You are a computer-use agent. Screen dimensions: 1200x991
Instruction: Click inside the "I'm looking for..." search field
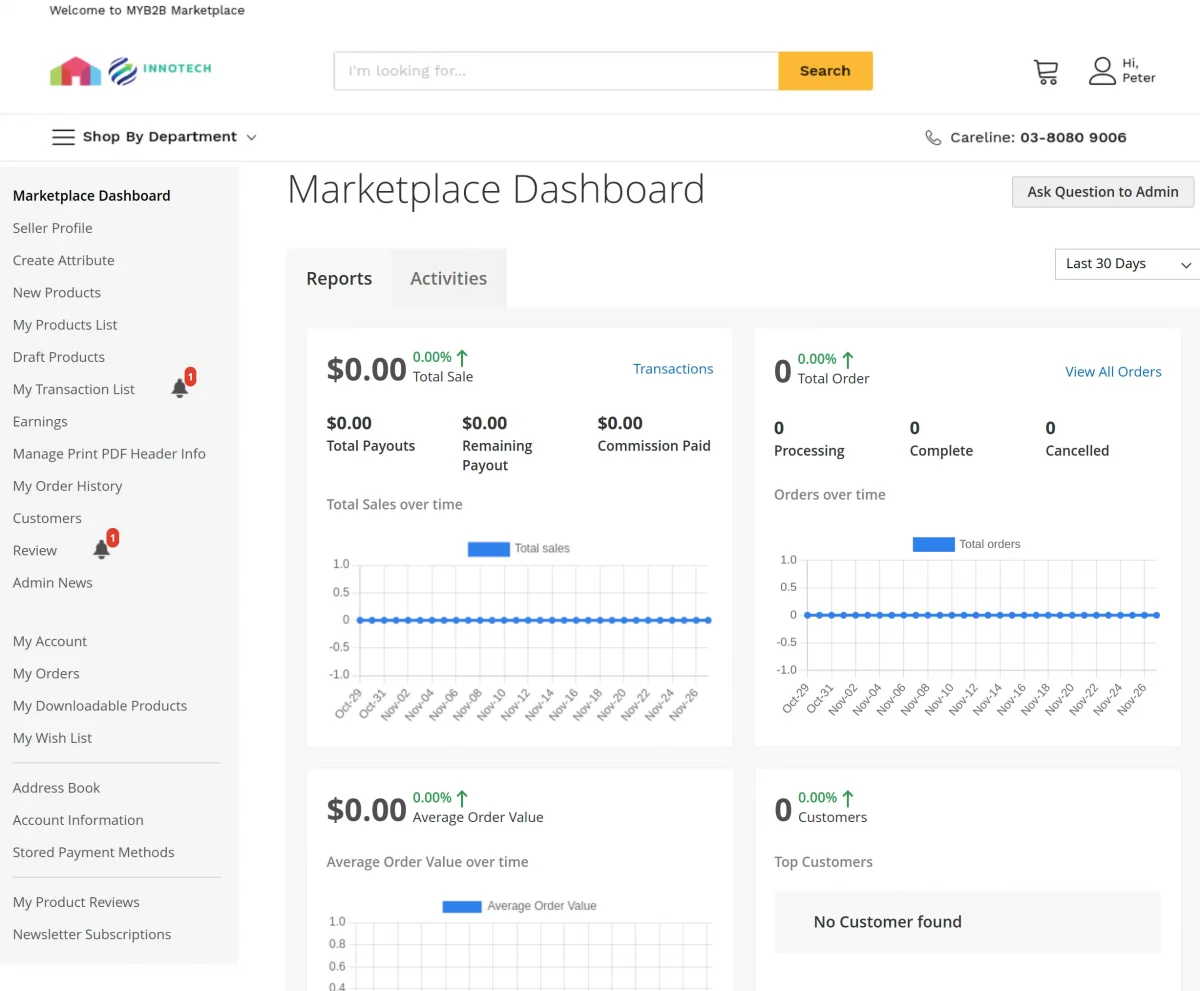point(555,70)
